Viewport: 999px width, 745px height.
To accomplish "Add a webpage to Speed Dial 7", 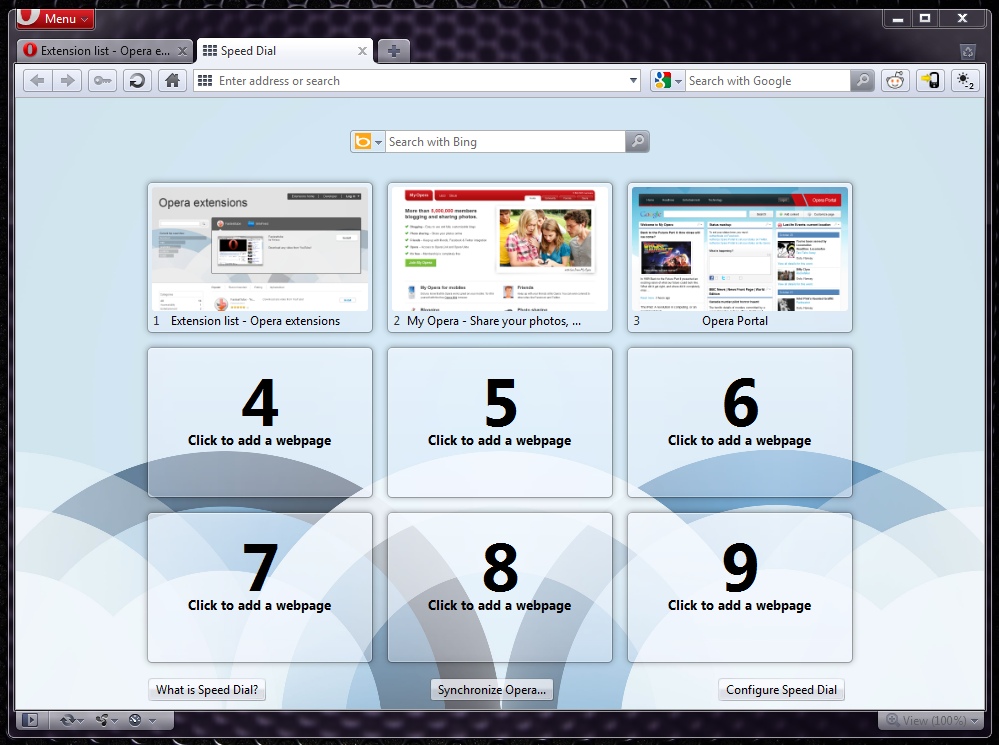I will pyautogui.click(x=260, y=588).
